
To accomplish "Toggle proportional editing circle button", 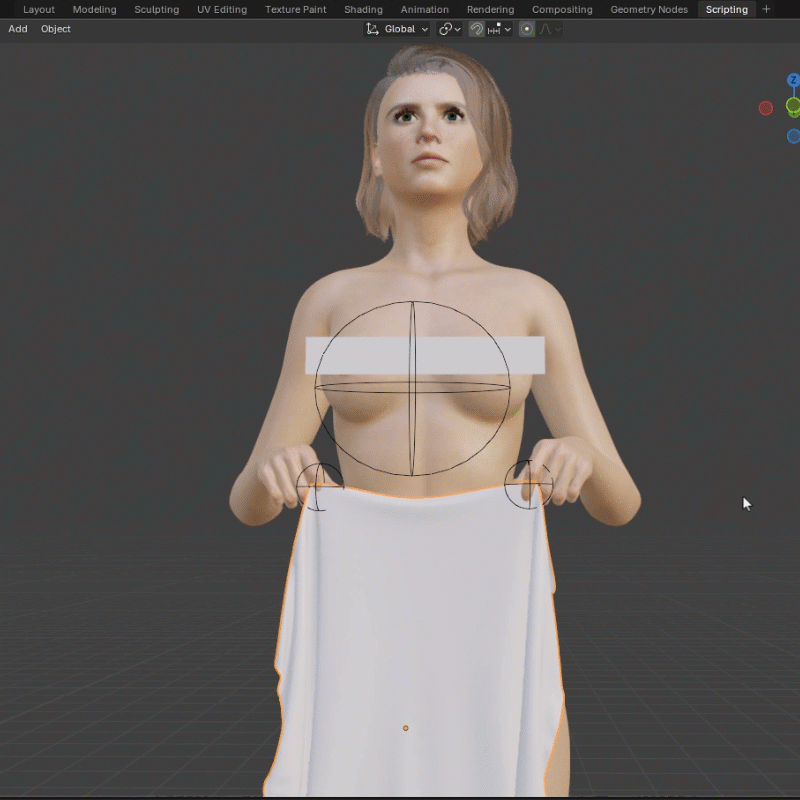I will click(527, 29).
